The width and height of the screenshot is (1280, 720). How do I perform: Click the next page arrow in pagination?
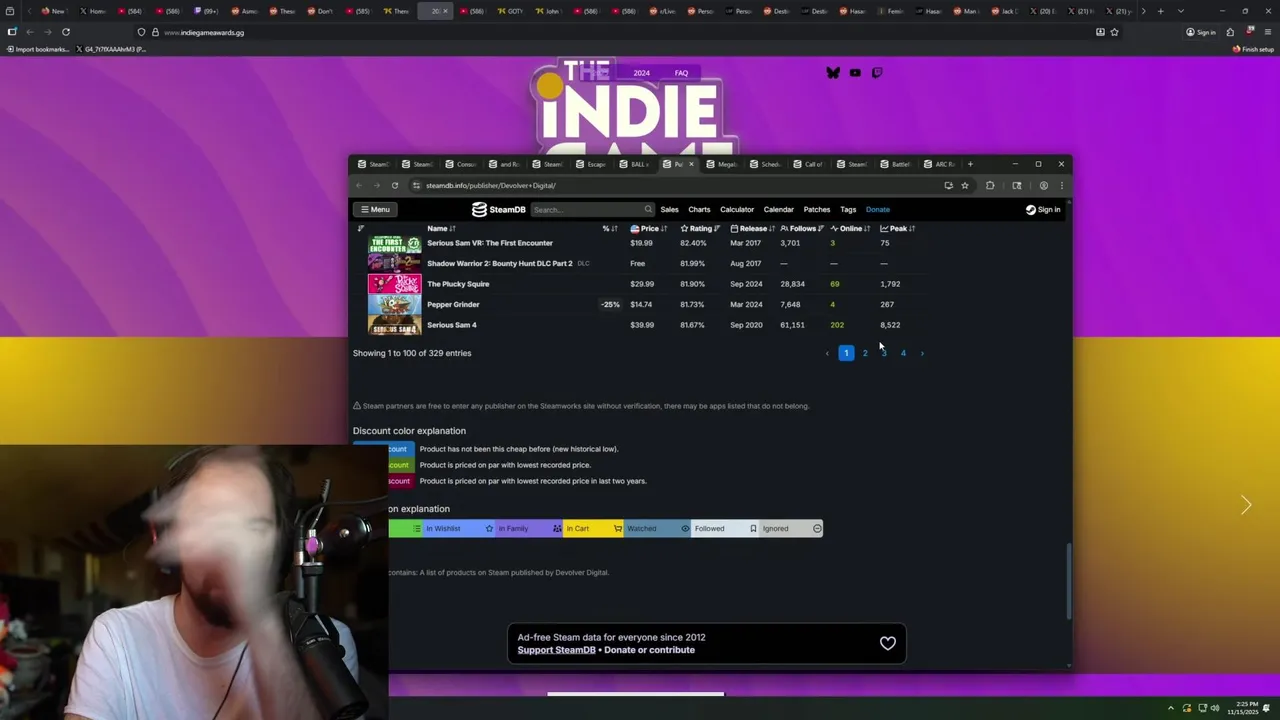tap(922, 353)
